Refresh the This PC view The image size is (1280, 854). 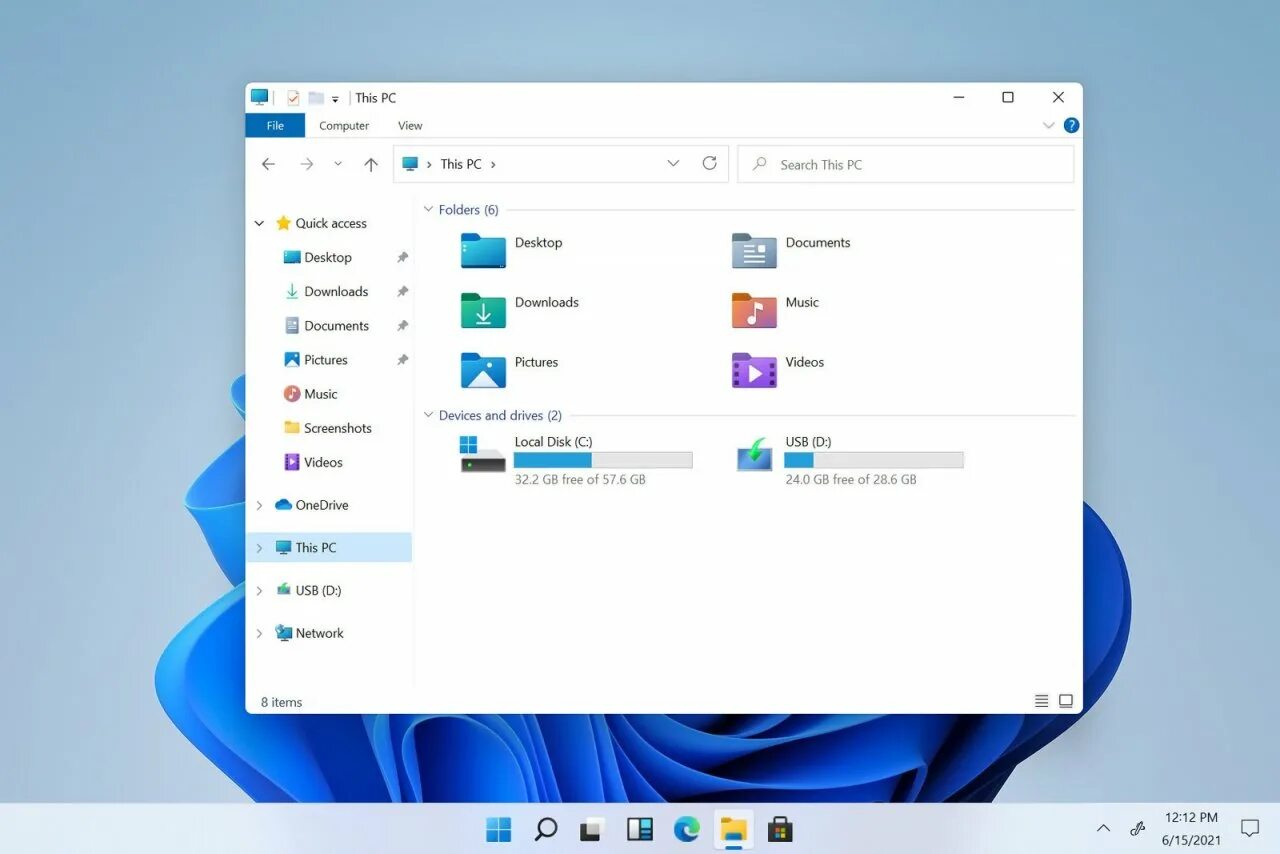[x=709, y=163]
